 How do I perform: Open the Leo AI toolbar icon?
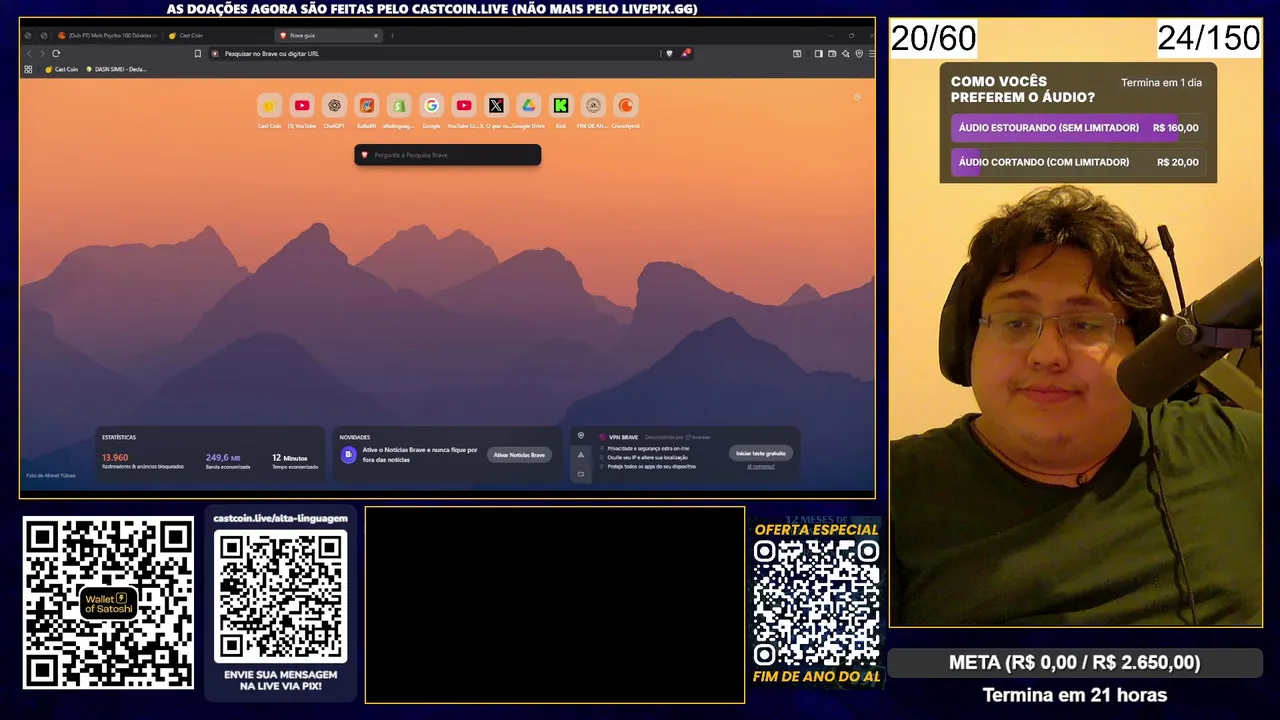(845, 53)
